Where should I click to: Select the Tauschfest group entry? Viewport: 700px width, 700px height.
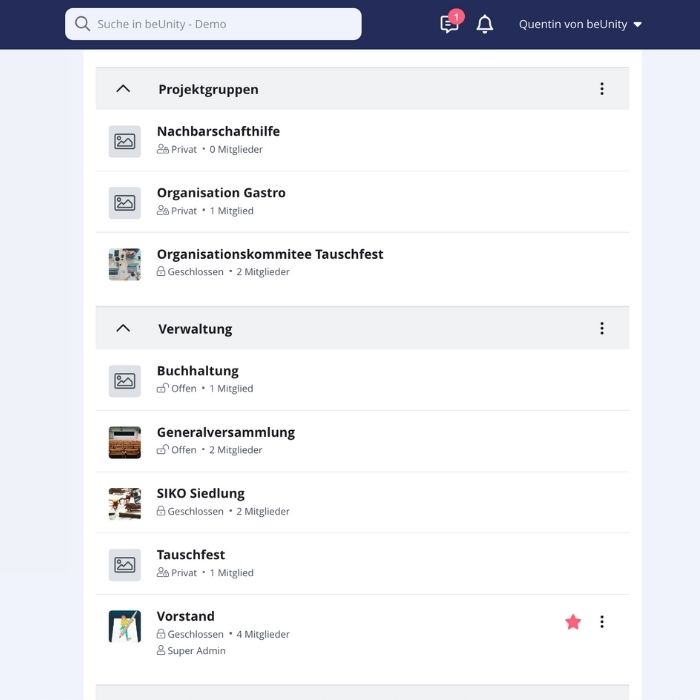(191, 555)
